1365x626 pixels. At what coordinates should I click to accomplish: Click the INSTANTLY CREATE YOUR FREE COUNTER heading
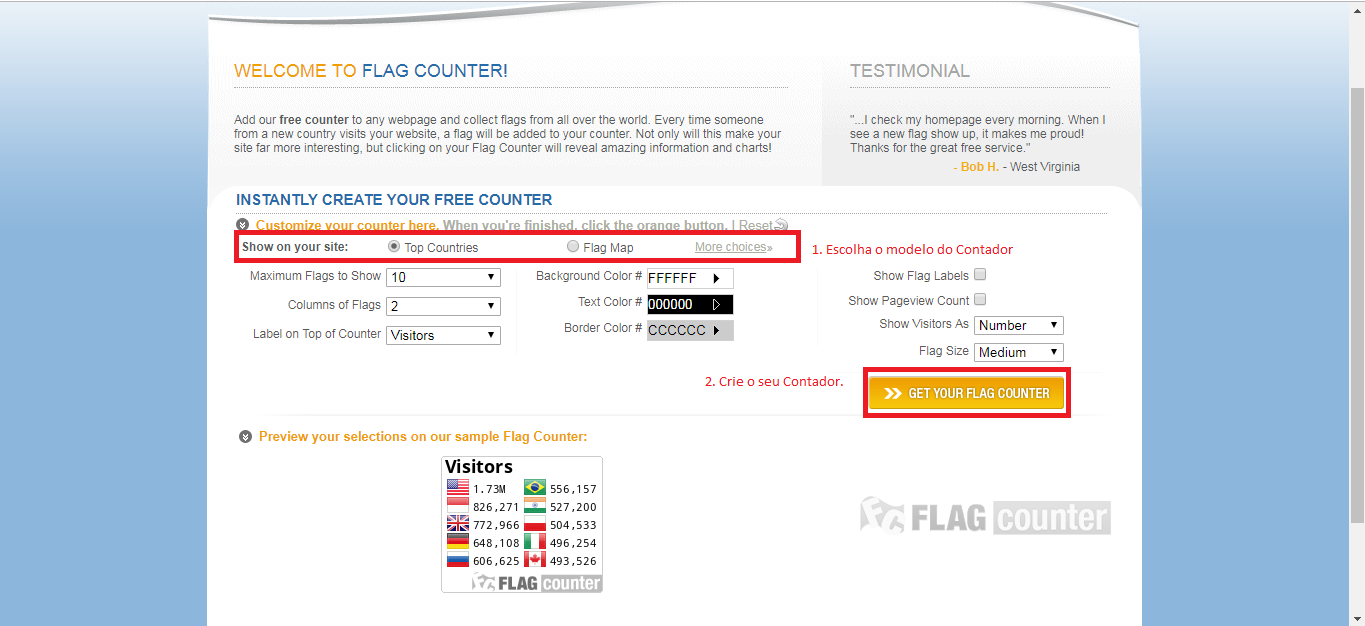(394, 200)
